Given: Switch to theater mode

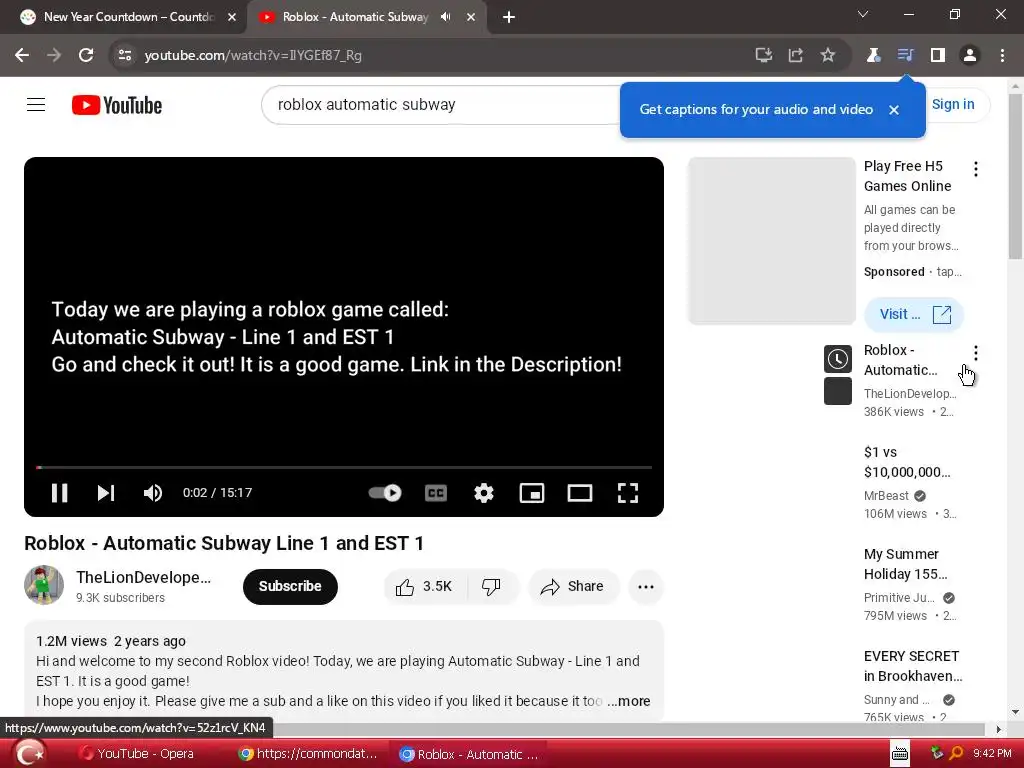Looking at the screenshot, I should pos(580,493).
